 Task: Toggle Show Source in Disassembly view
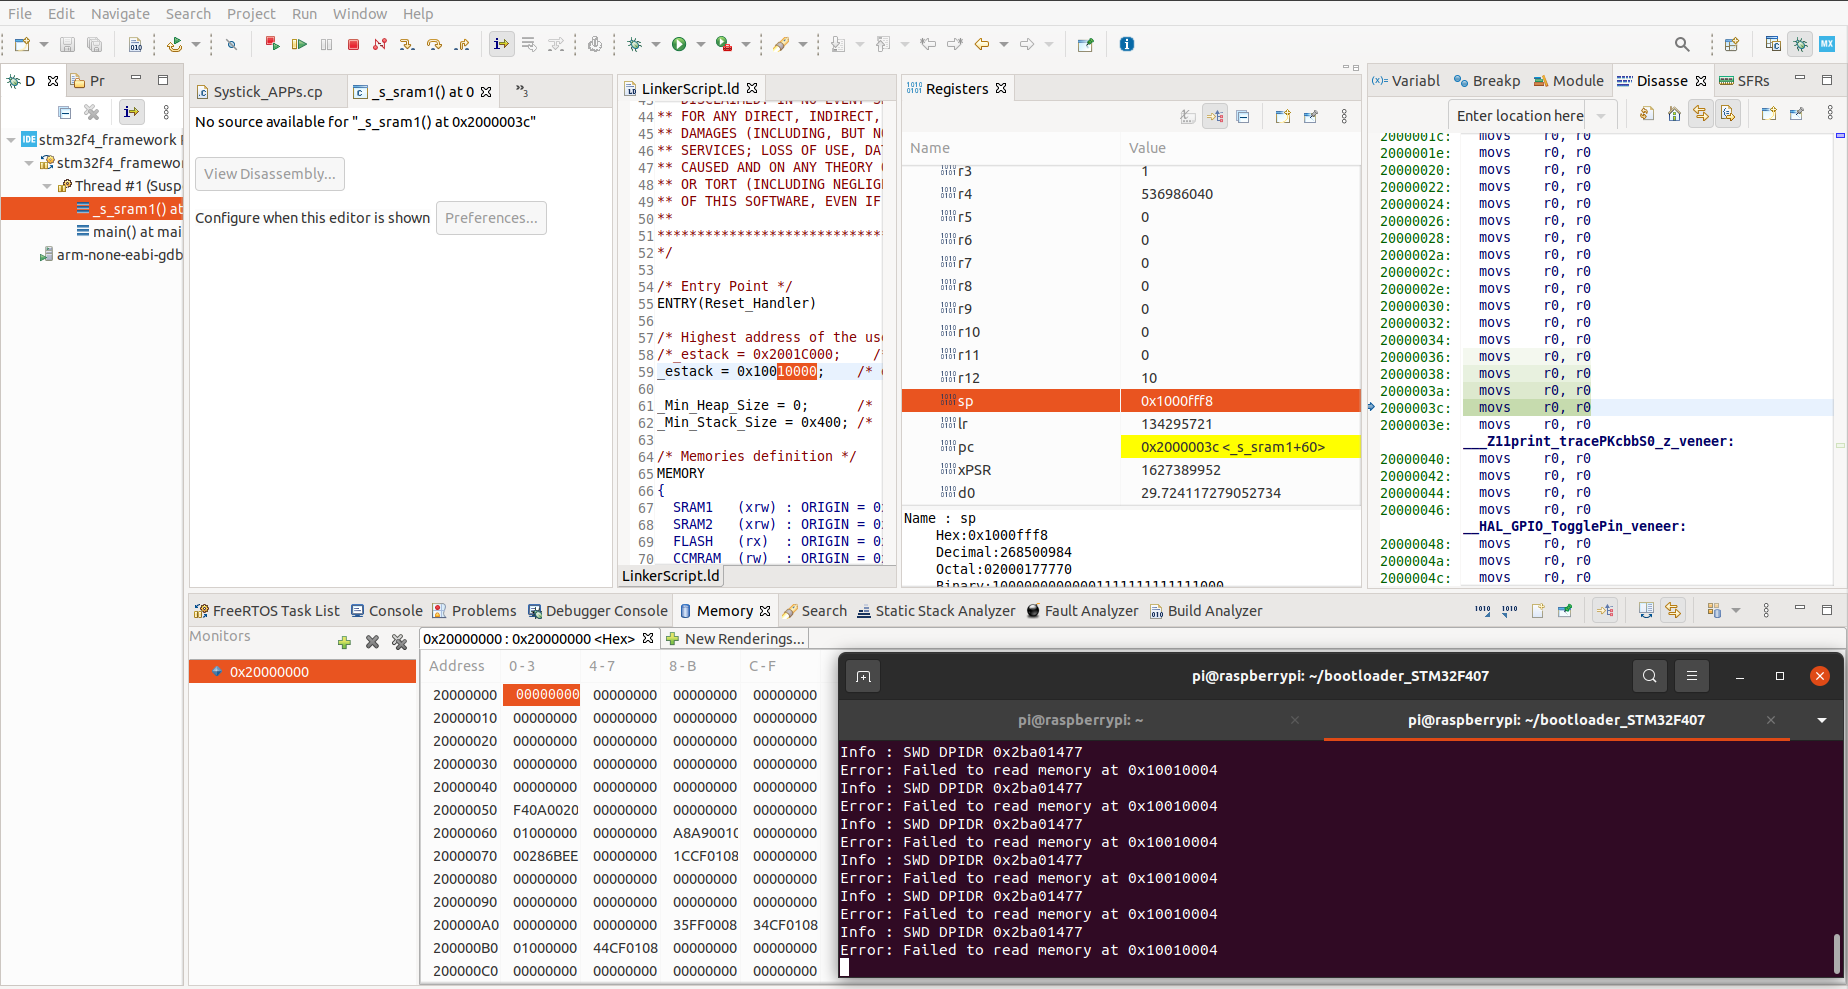click(x=1728, y=115)
